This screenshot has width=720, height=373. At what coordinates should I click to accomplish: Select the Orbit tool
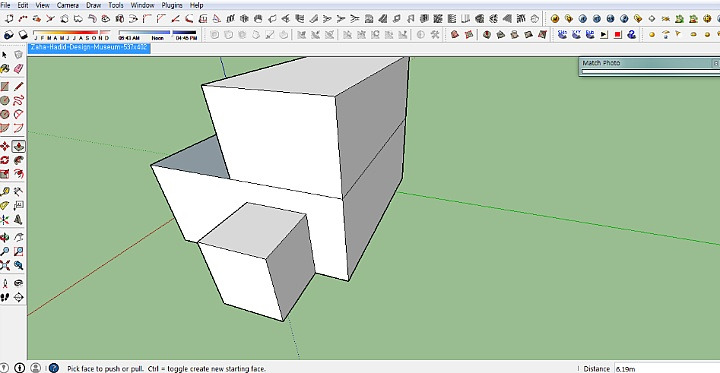[x=5, y=237]
